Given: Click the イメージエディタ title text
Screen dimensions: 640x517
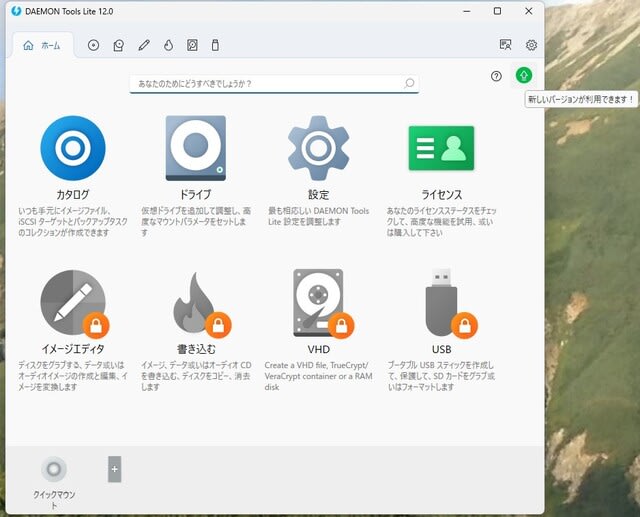Looking at the screenshot, I should 73,349.
